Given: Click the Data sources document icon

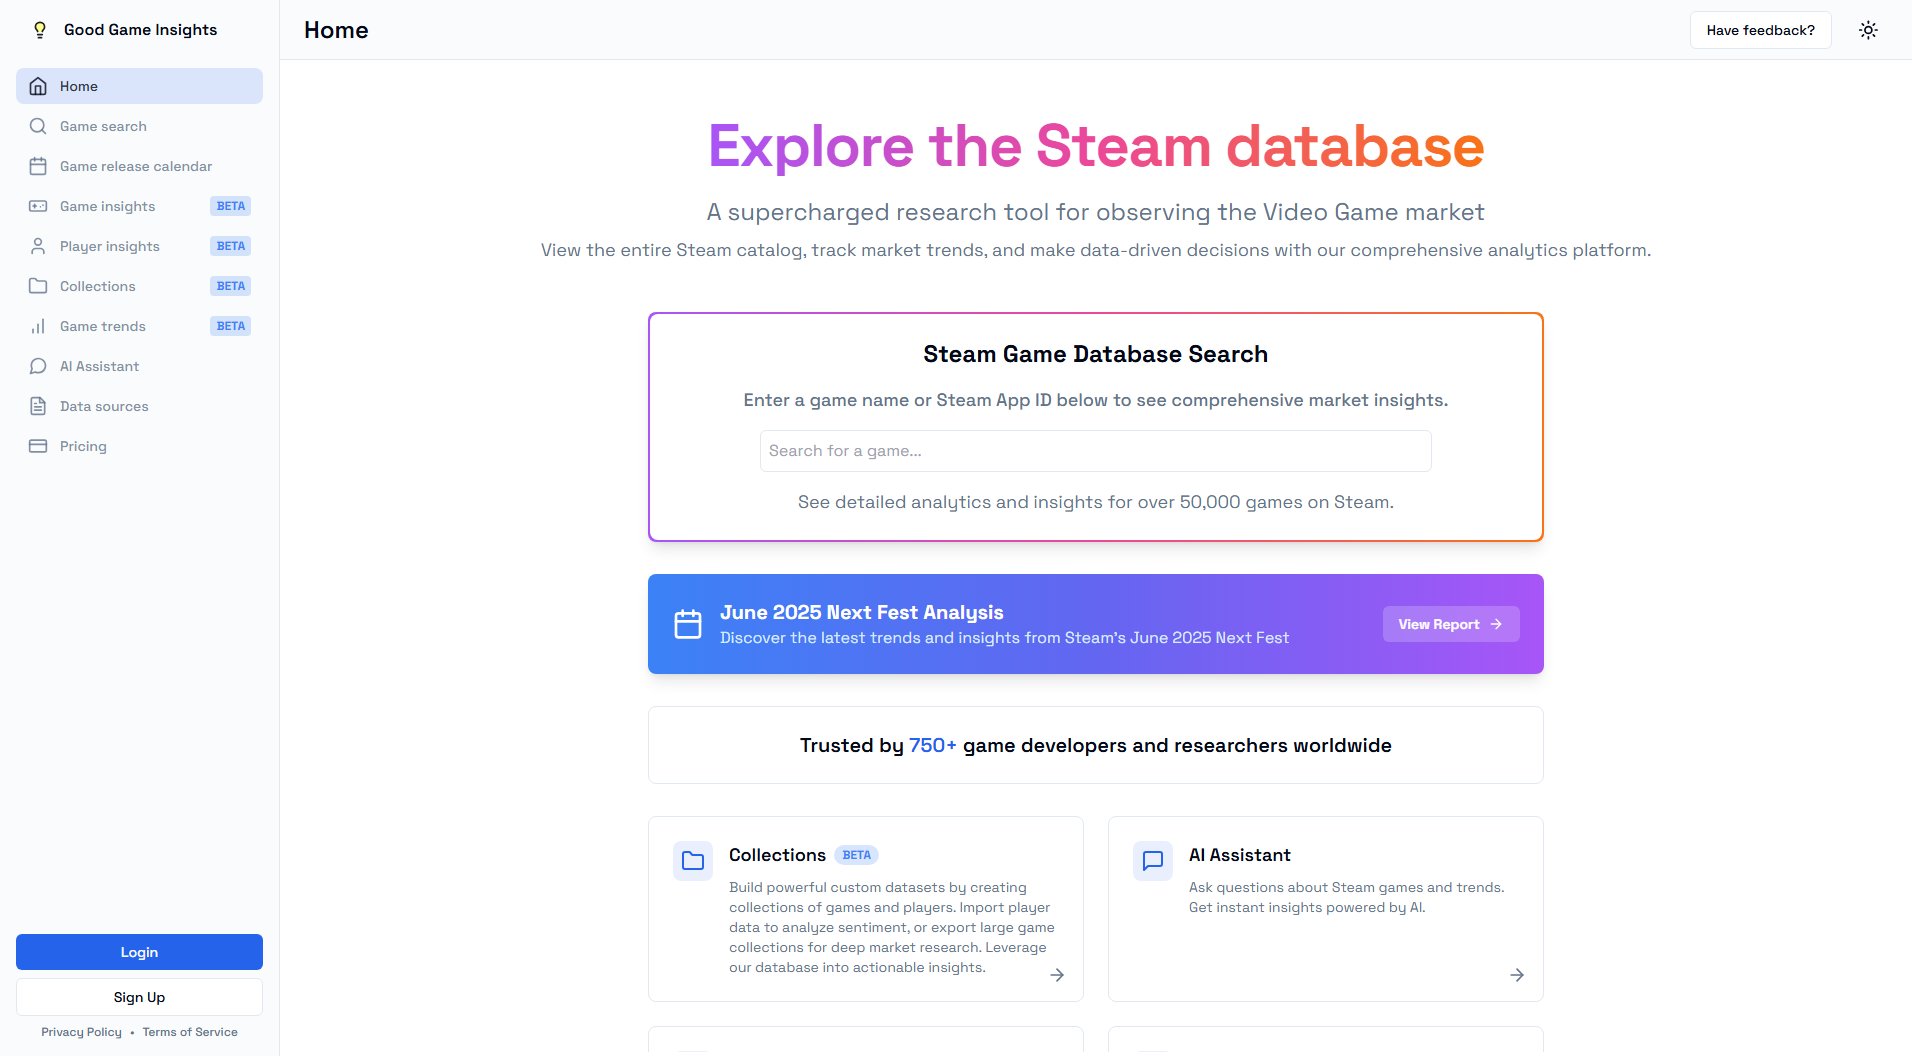Looking at the screenshot, I should (38, 406).
